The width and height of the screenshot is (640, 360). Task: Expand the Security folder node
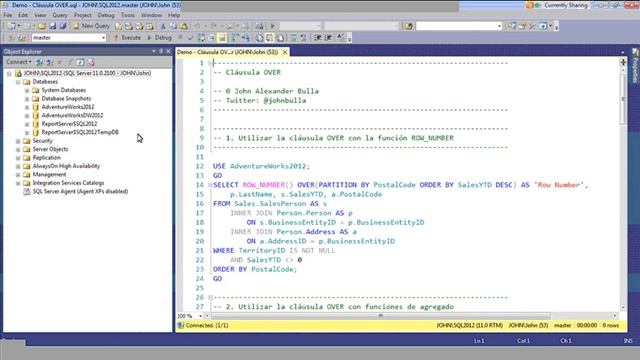coord(18,141)
